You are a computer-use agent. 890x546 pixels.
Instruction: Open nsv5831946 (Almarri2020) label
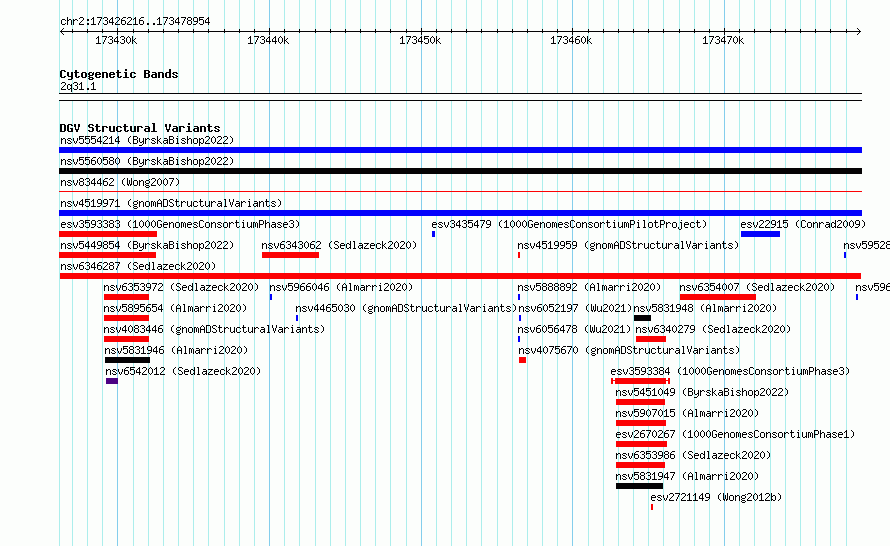pyautogui.click(x=177, y=350)
